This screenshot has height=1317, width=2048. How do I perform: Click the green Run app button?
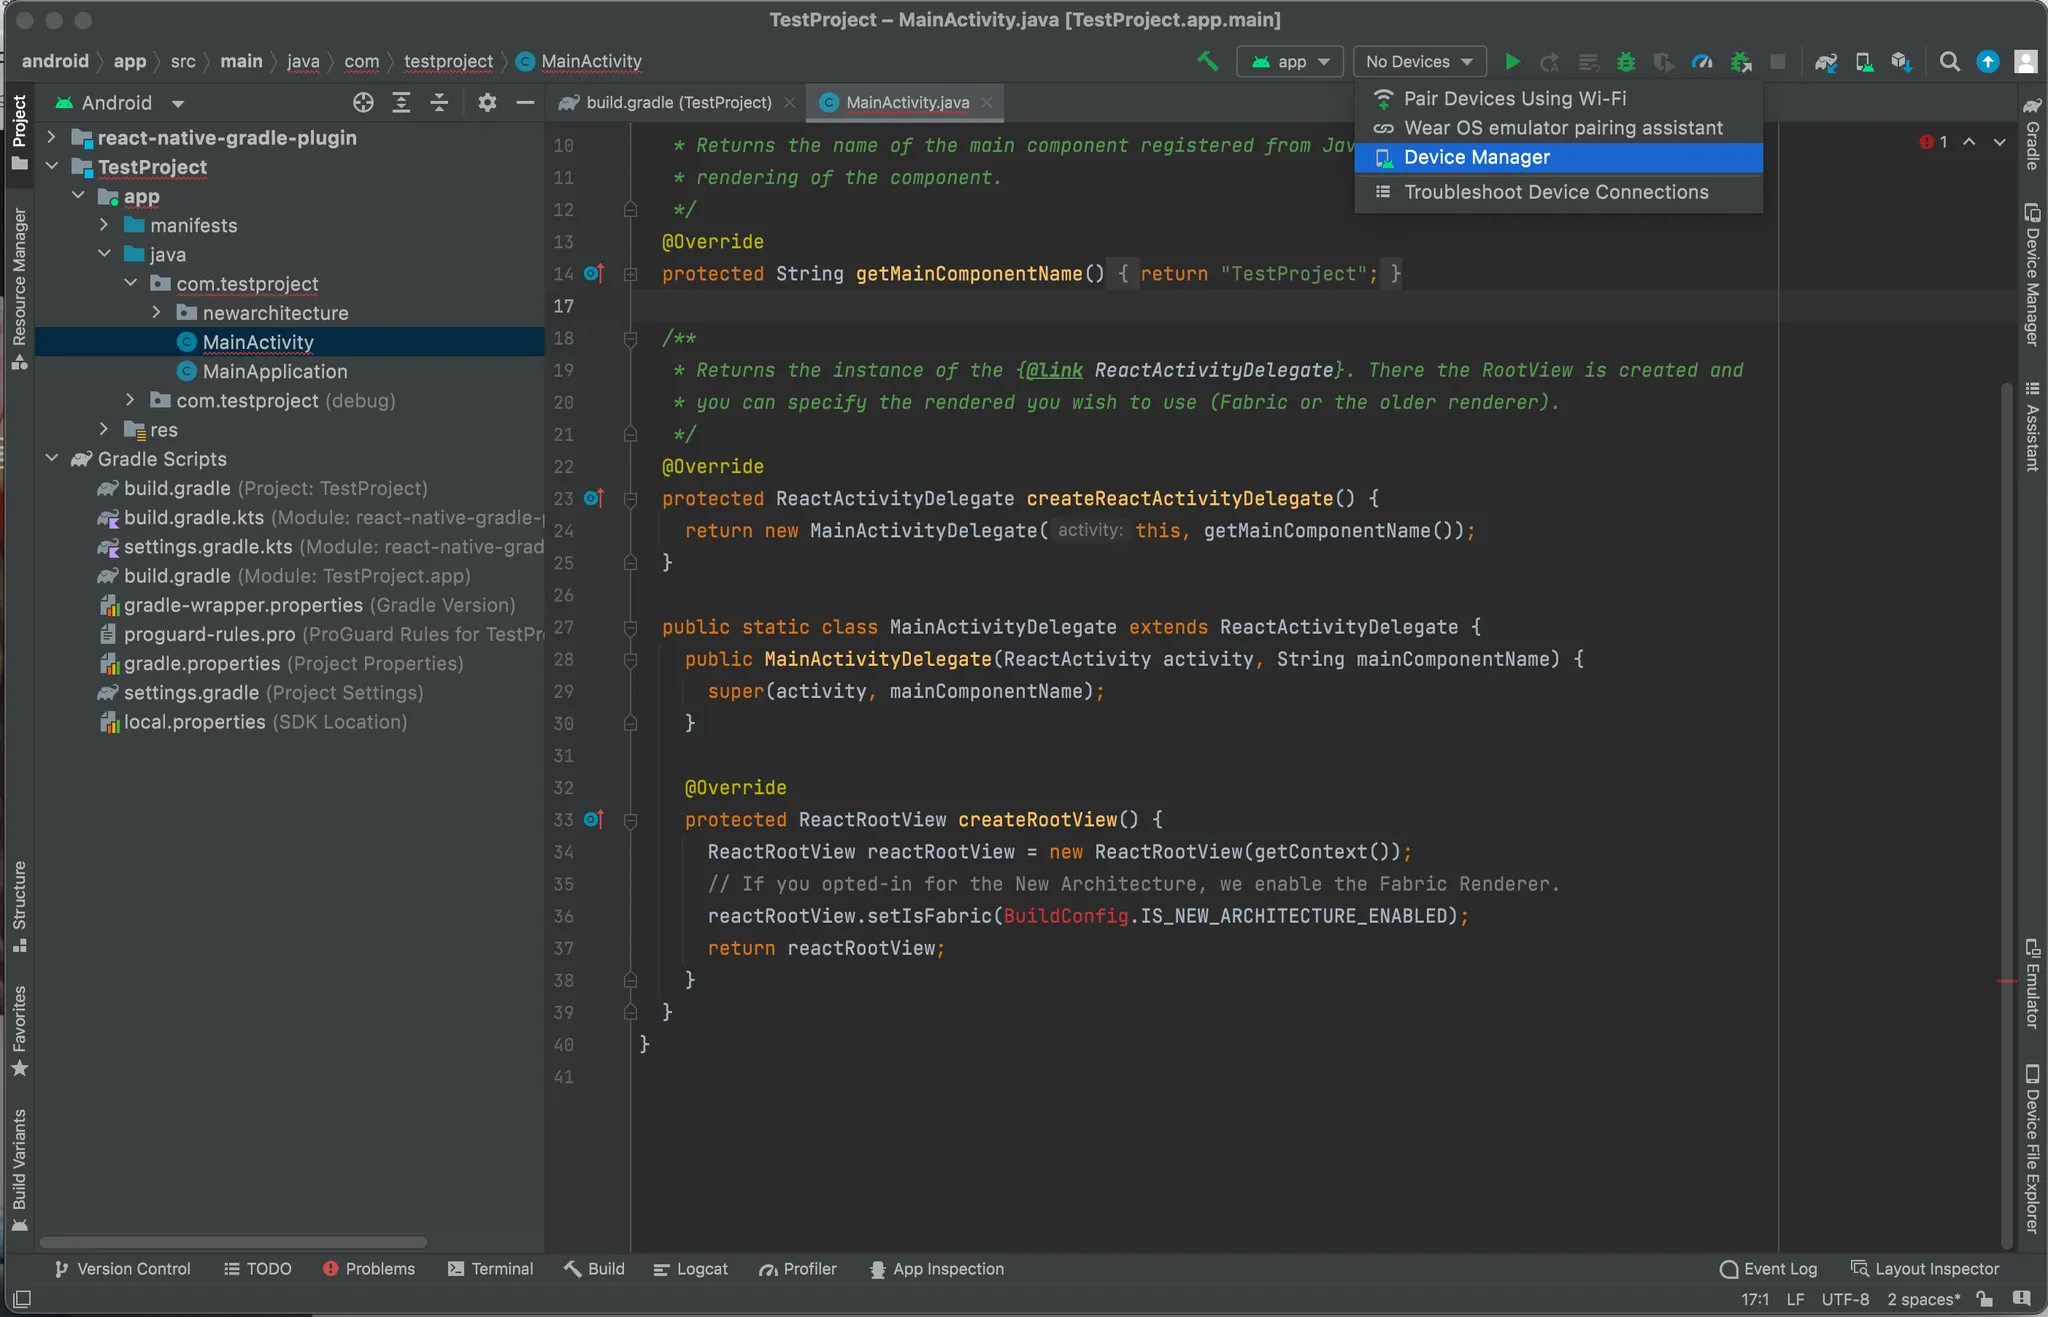pos(1512,62)
